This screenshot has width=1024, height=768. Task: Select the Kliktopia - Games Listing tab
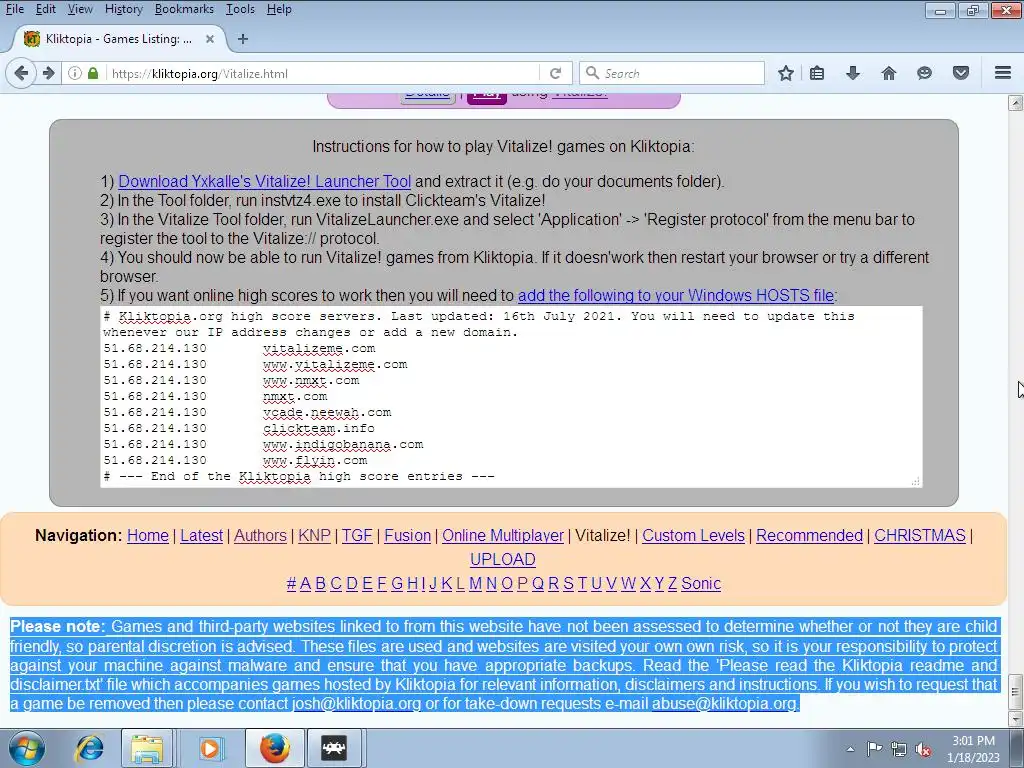[x=118, y=39]
